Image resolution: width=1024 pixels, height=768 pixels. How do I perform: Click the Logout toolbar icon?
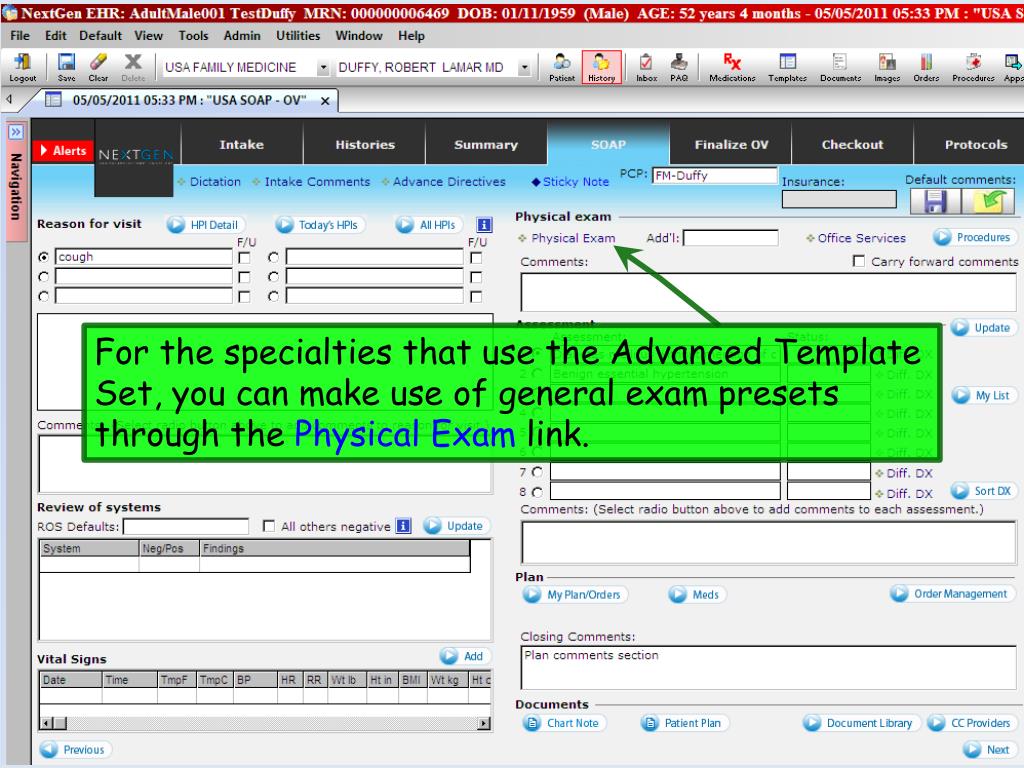(x=22, y=67)
